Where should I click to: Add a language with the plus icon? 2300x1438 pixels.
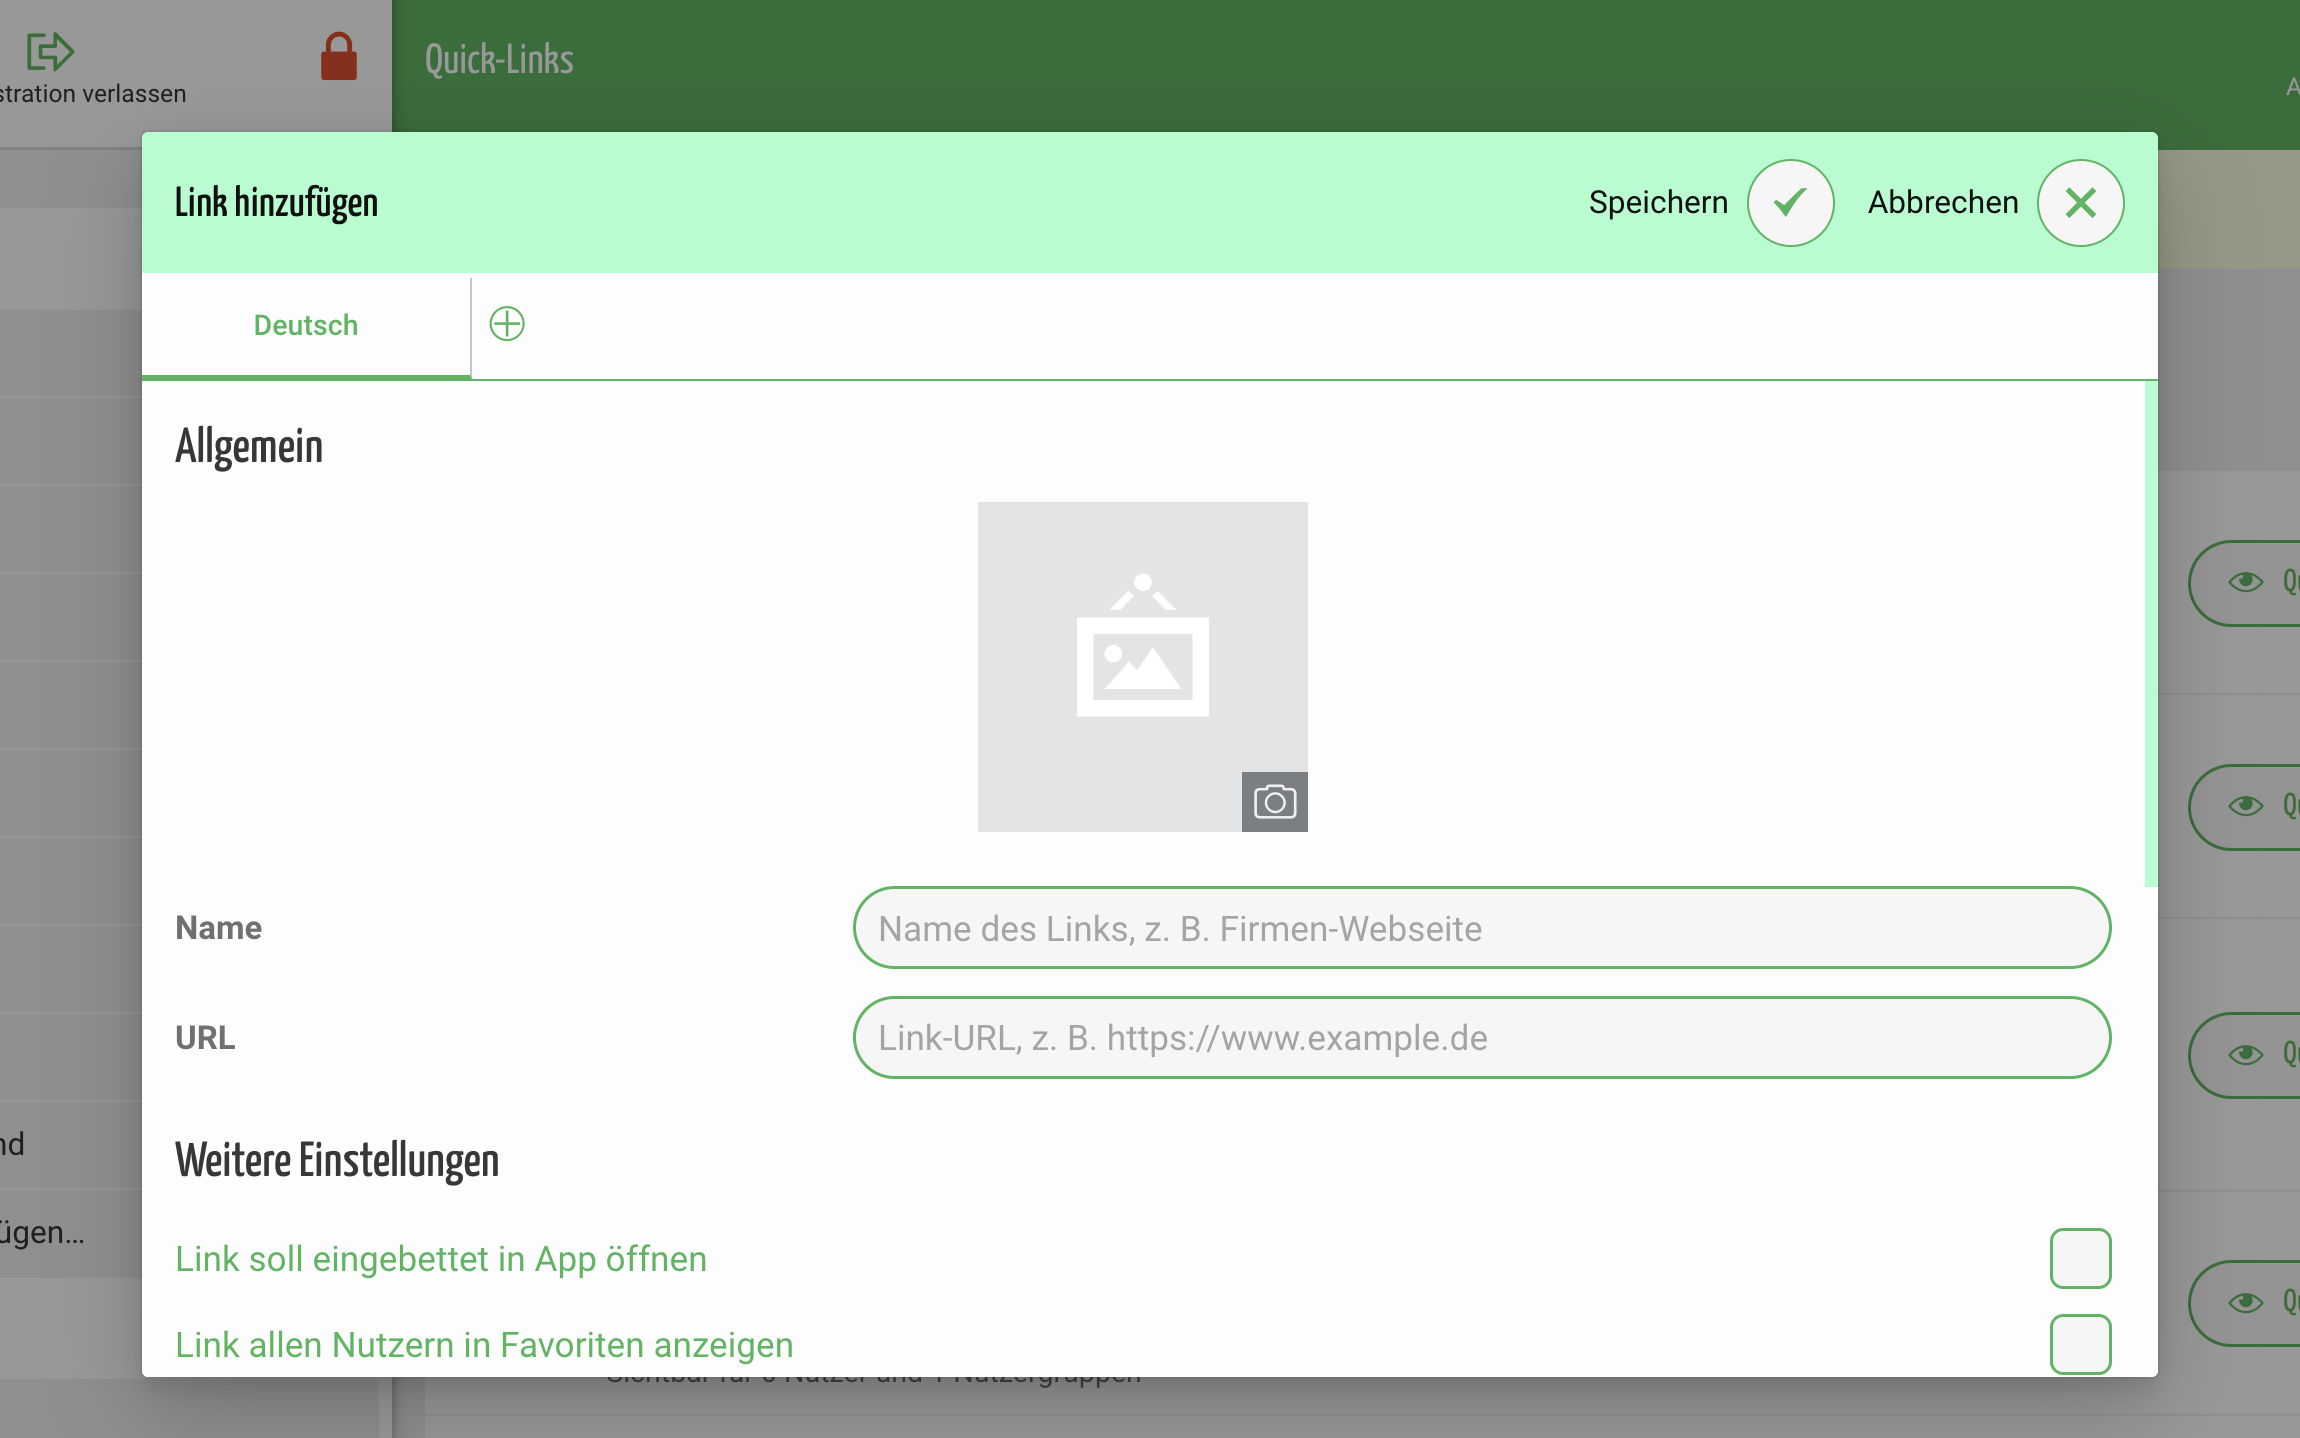pos(507,324)
